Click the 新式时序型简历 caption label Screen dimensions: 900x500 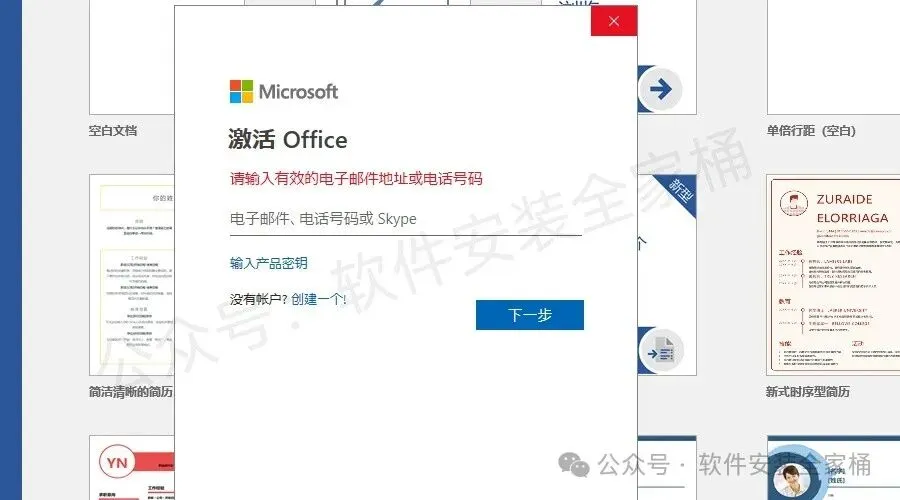pos(808,392)
